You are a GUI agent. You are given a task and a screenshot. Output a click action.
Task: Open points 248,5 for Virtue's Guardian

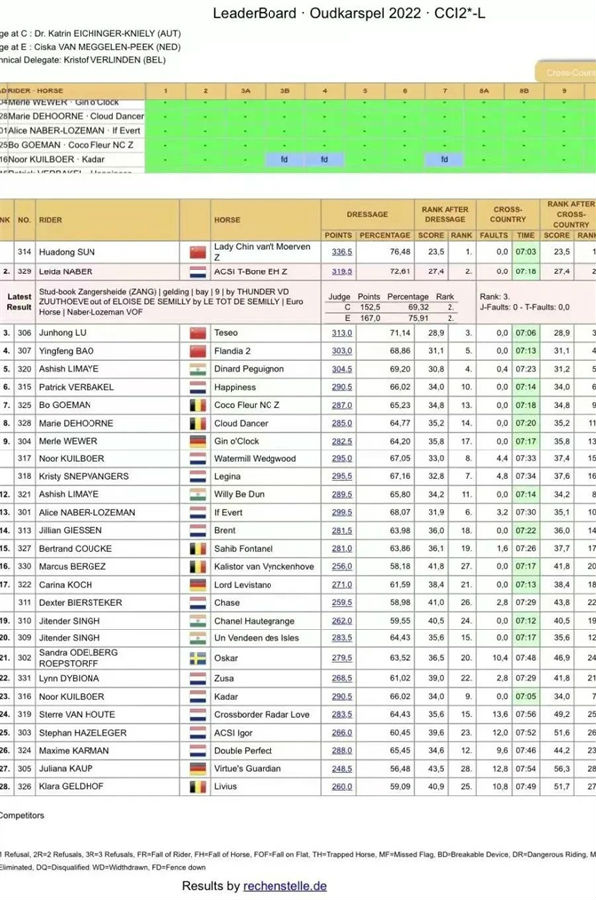(342, 769)
